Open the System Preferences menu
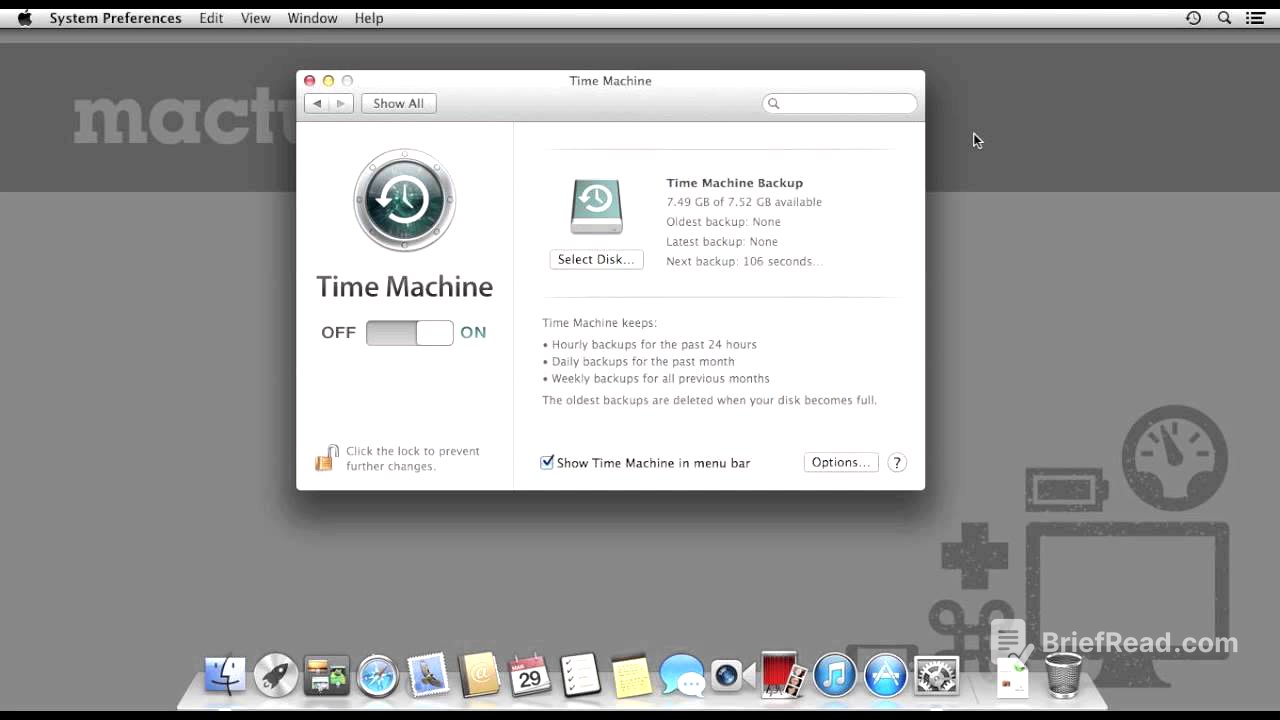Image resolution: width=1280 pixels, height=720 pixels. (x=114, y=17)
